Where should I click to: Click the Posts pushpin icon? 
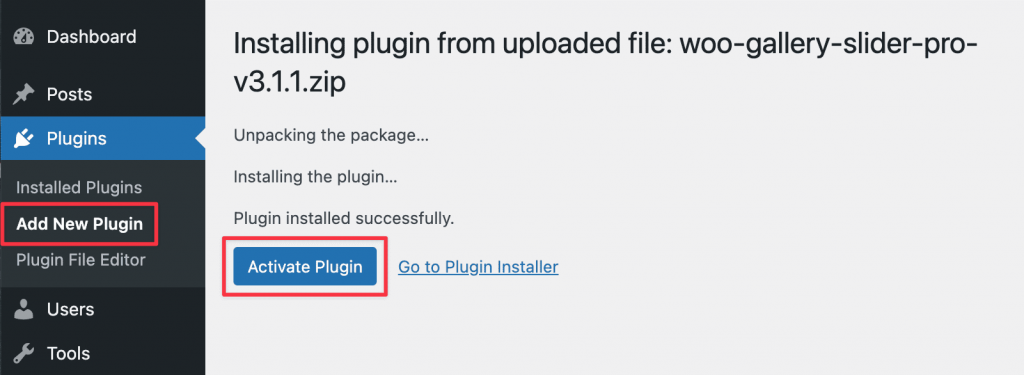[x=24, y=95]
